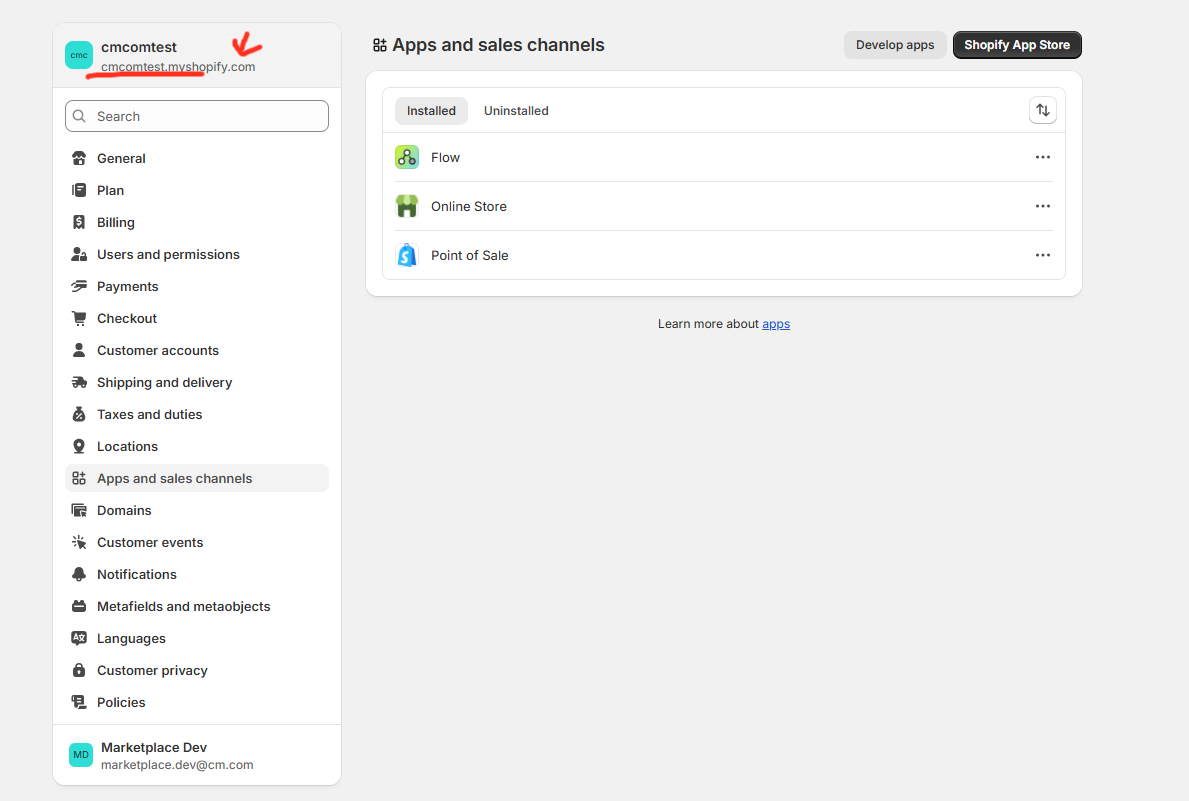This screenshot has height=801, width=1189.
Task: Select the Installed tab
Action: point(431,111)
